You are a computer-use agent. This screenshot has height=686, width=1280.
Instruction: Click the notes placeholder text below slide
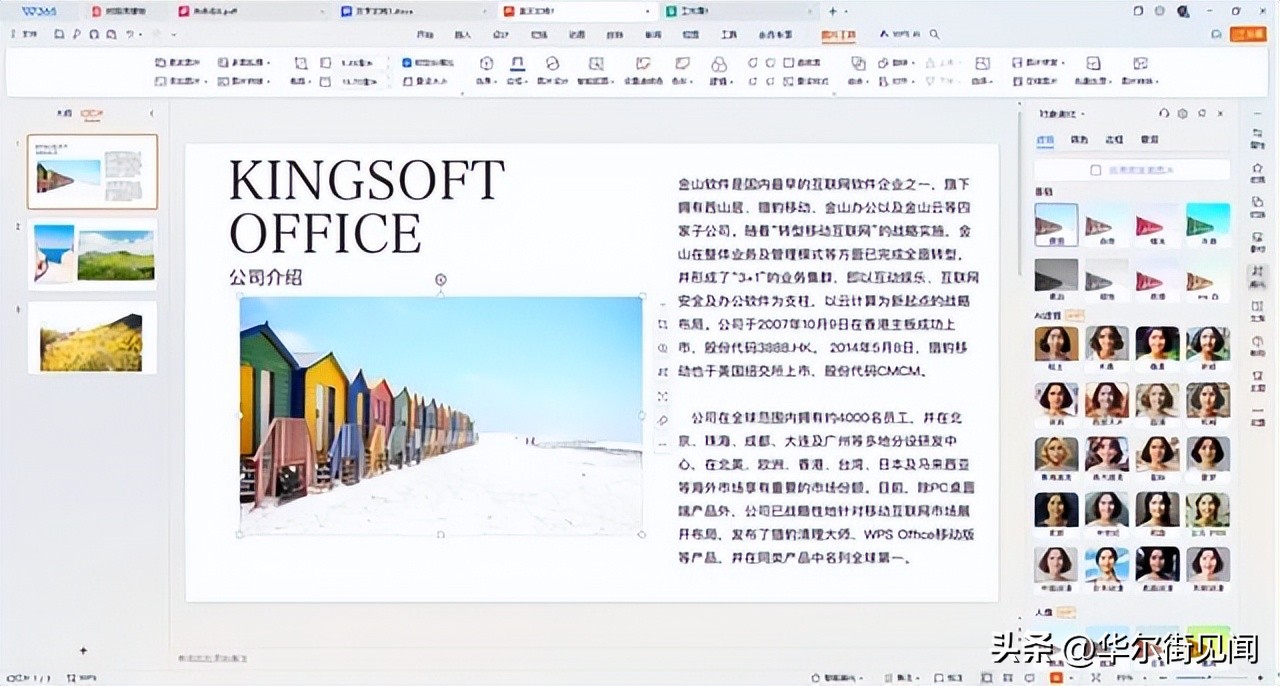coord(213,658)
